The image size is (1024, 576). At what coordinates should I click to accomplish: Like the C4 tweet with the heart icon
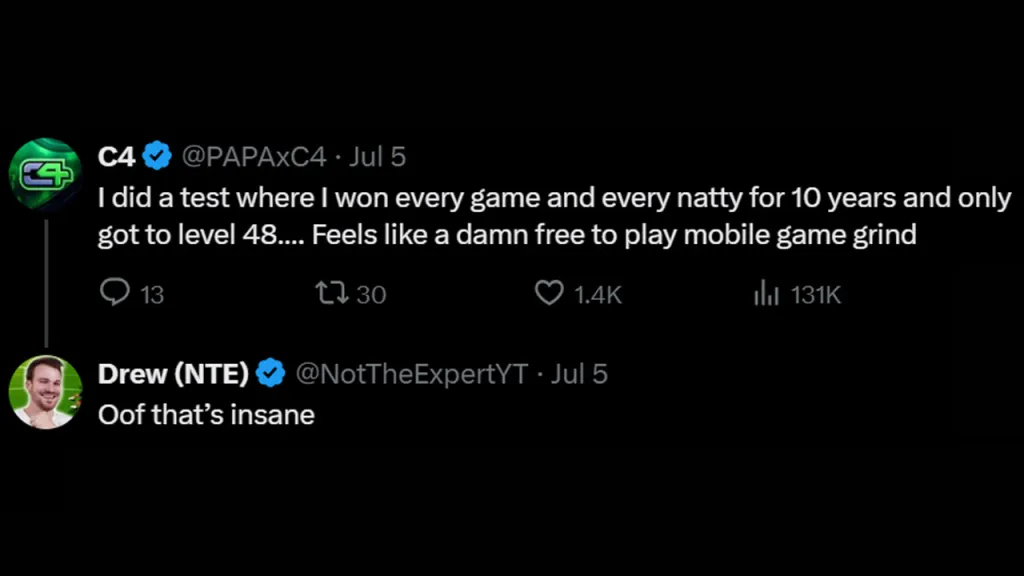tap(549, 293)
